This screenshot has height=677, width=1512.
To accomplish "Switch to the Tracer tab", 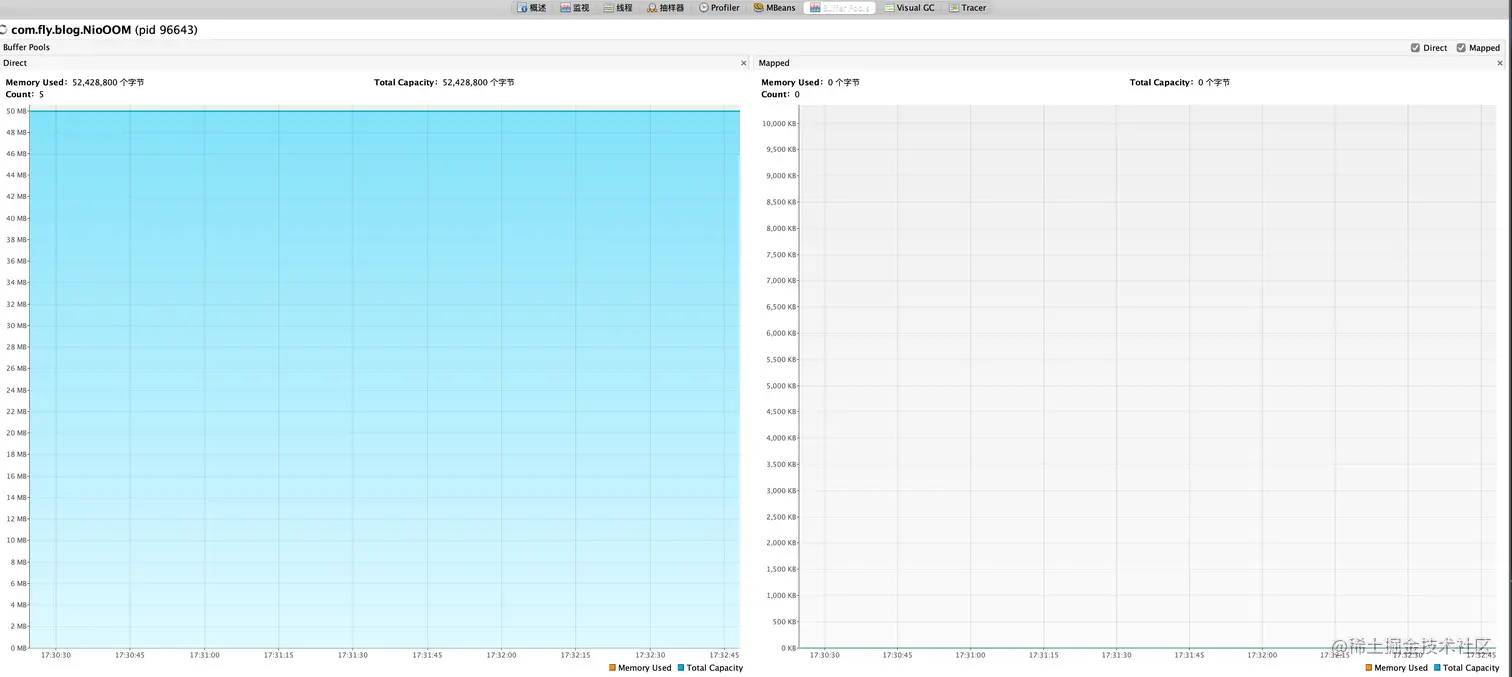I will click(967, 8).
